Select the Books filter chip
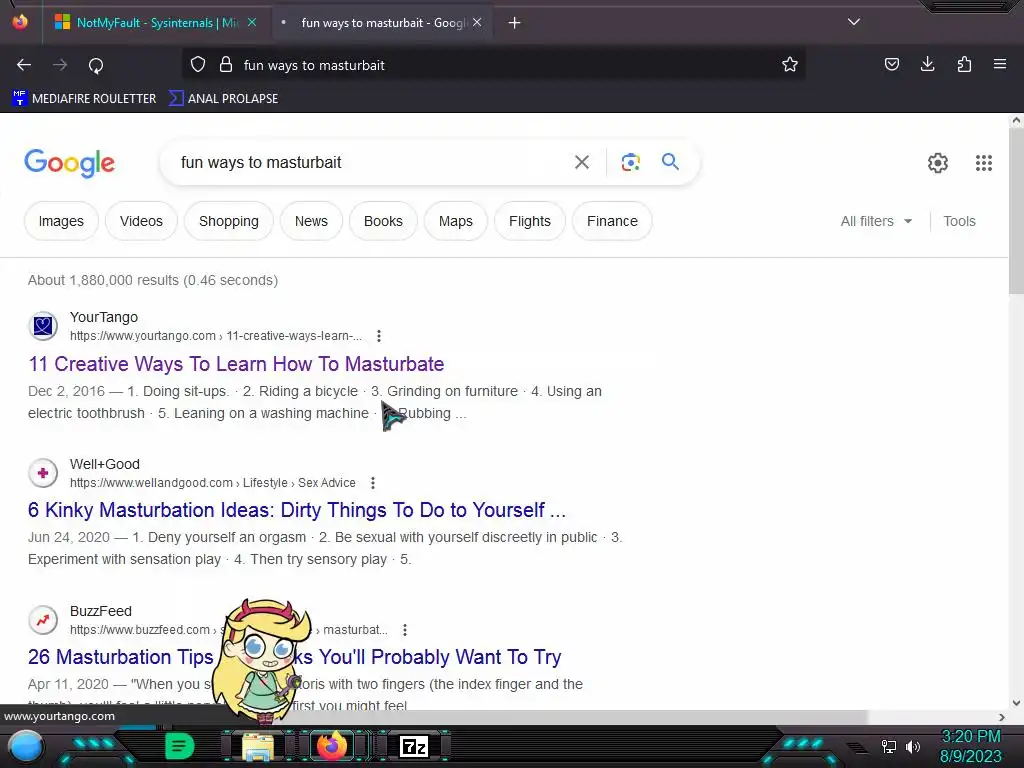This screenshot has height=768, width=1024. point(383,221)
